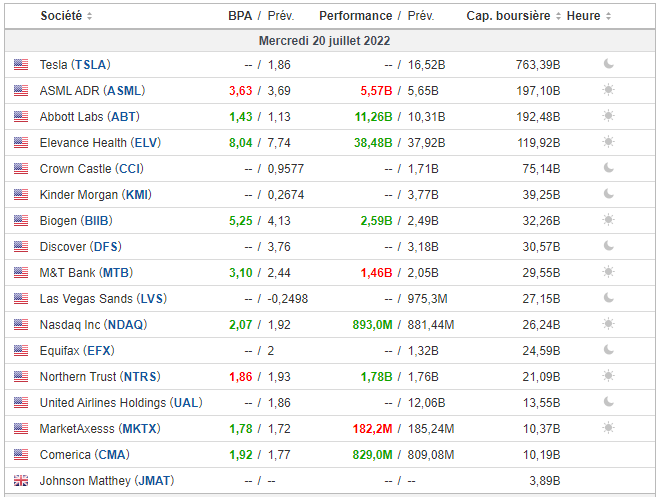Screen dimensions: 659x497
Task: Open the Elevance Health company link
Action: tap(83, 142)
